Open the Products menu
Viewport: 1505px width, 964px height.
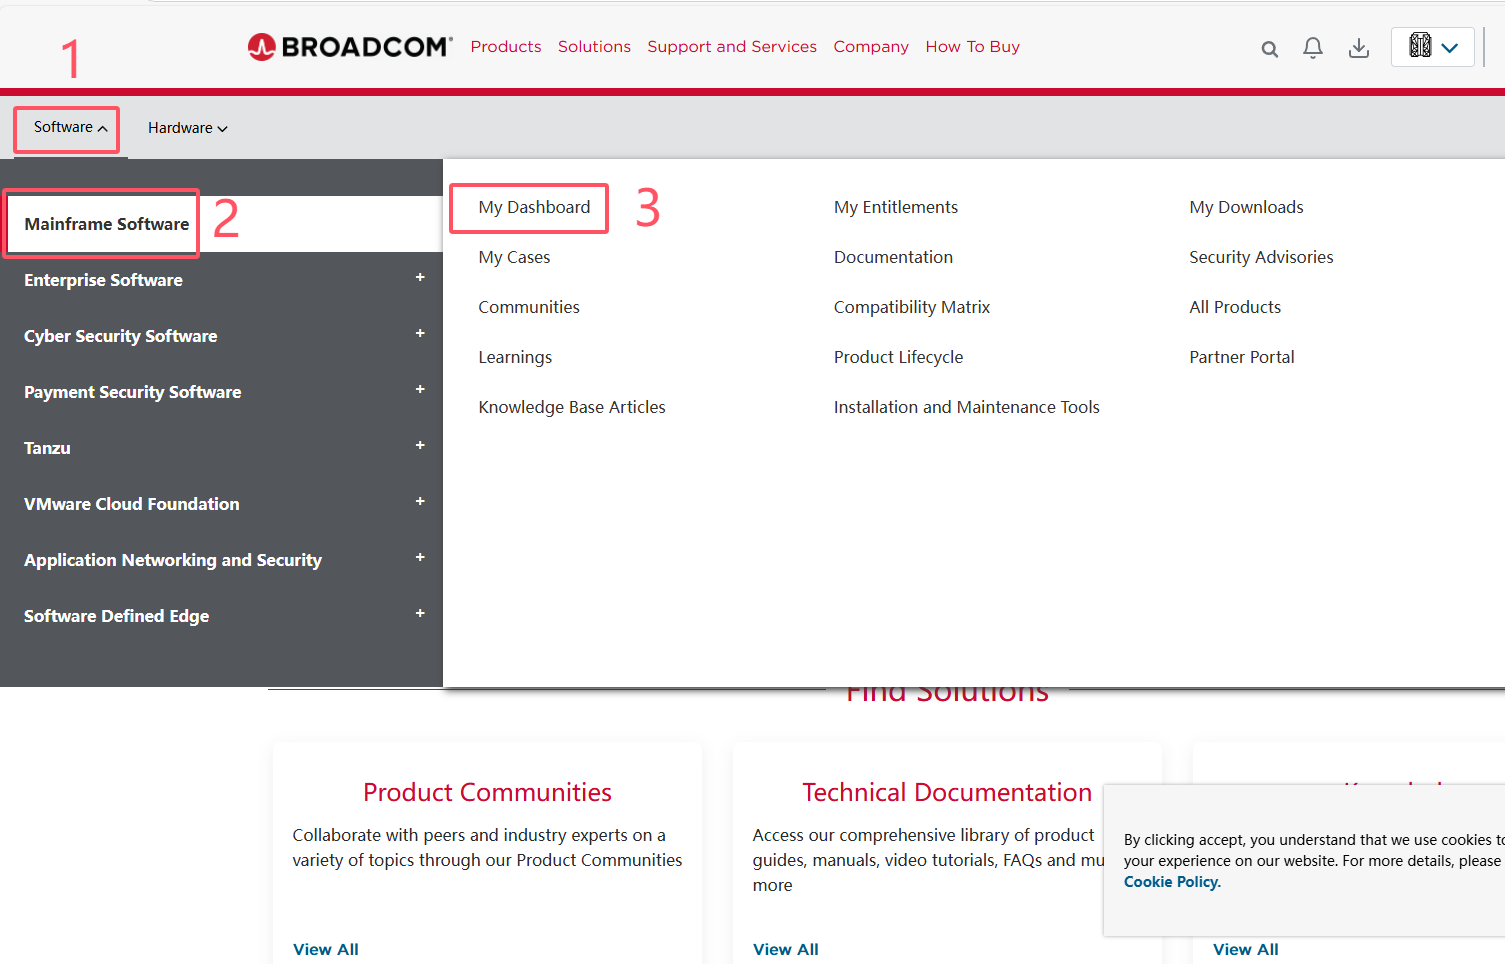(x=506, y=47)
